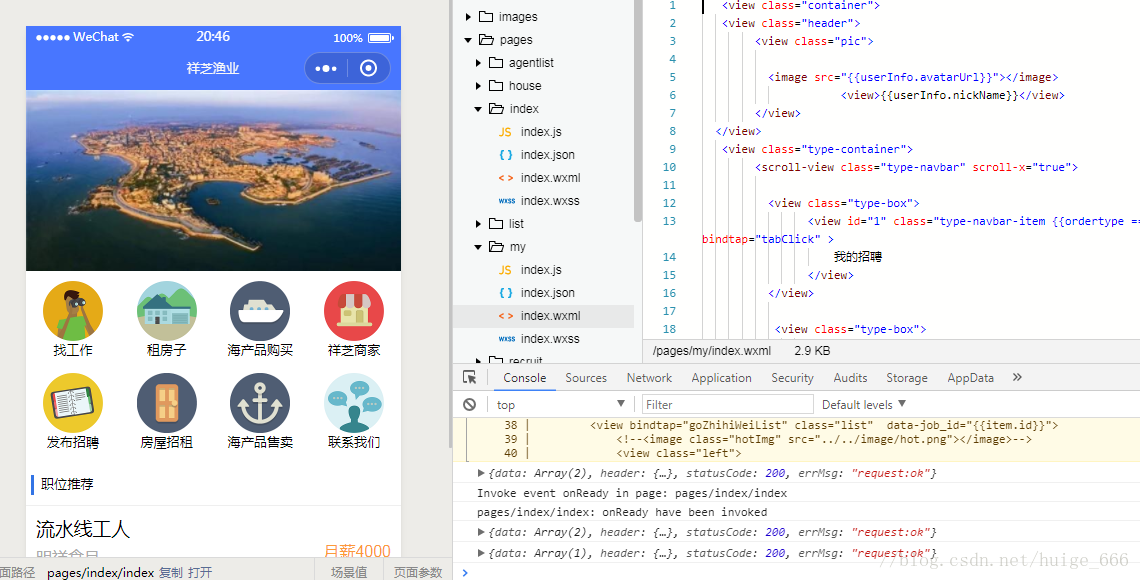Click the inspect element picker icon
This screenshot has width=1140, height=580.
tap(470, 377)
